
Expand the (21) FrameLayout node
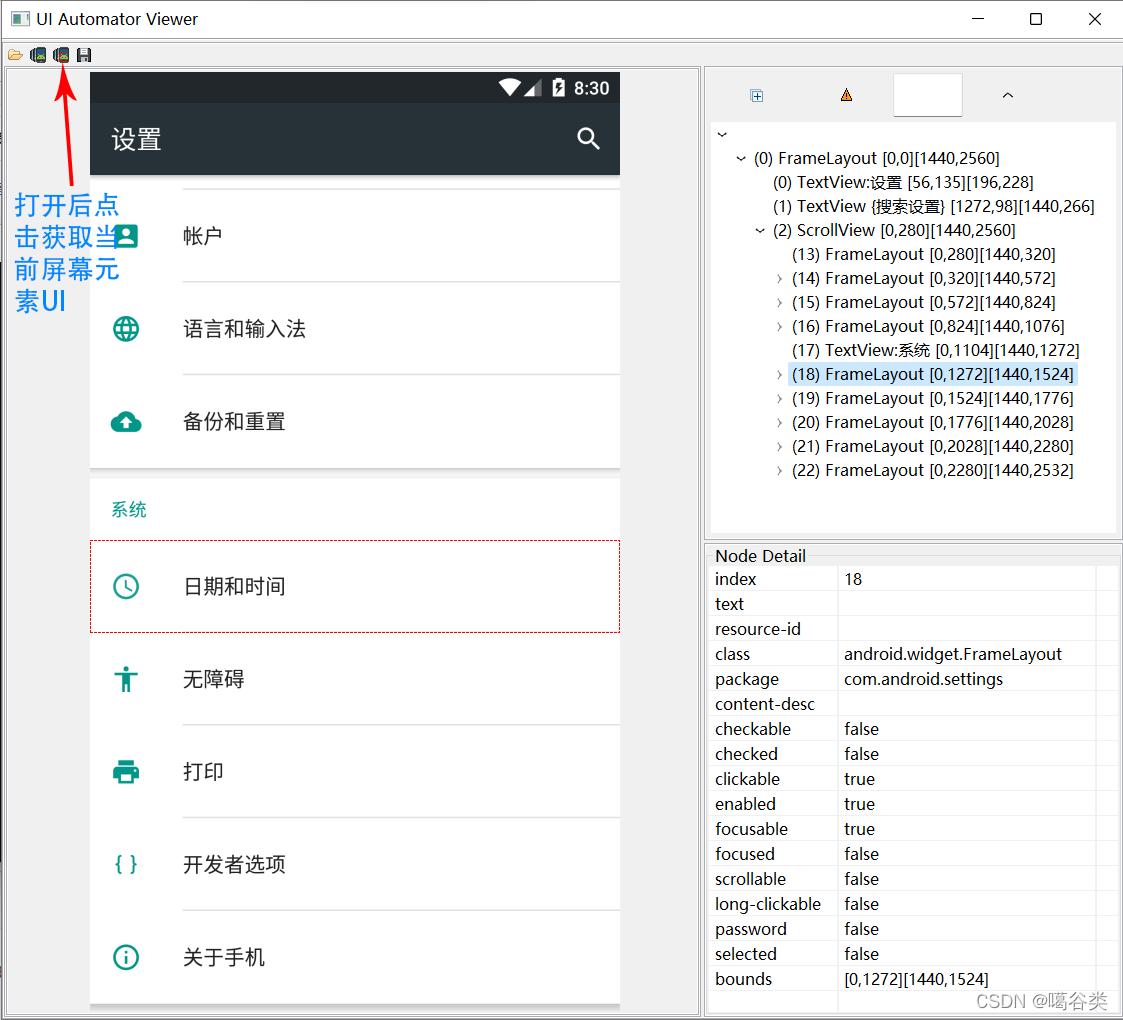779,447
